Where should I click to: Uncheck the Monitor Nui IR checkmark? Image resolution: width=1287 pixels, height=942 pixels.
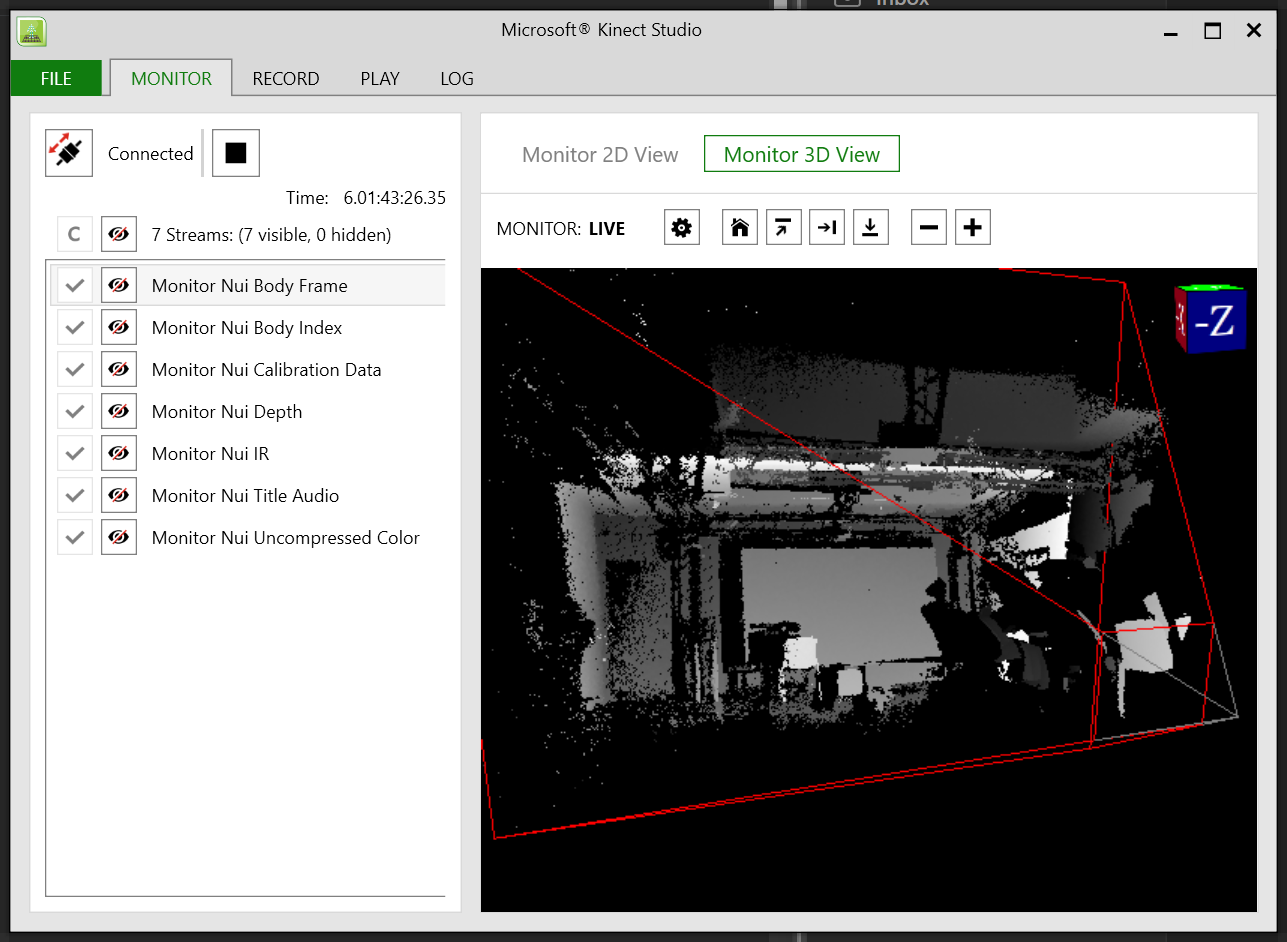74,453
